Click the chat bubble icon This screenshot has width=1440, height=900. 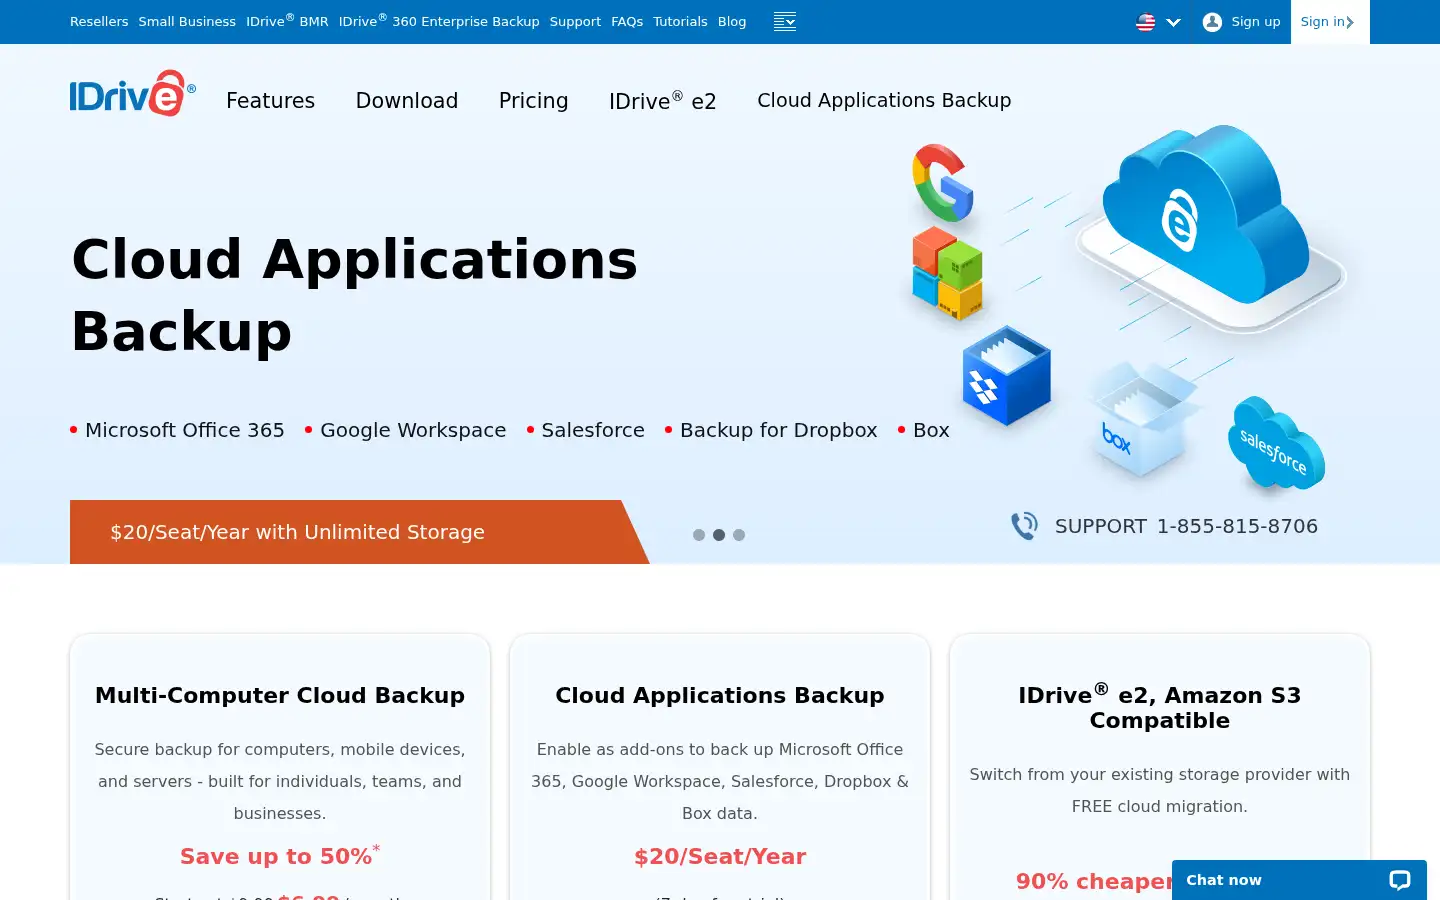[1400, 880]
